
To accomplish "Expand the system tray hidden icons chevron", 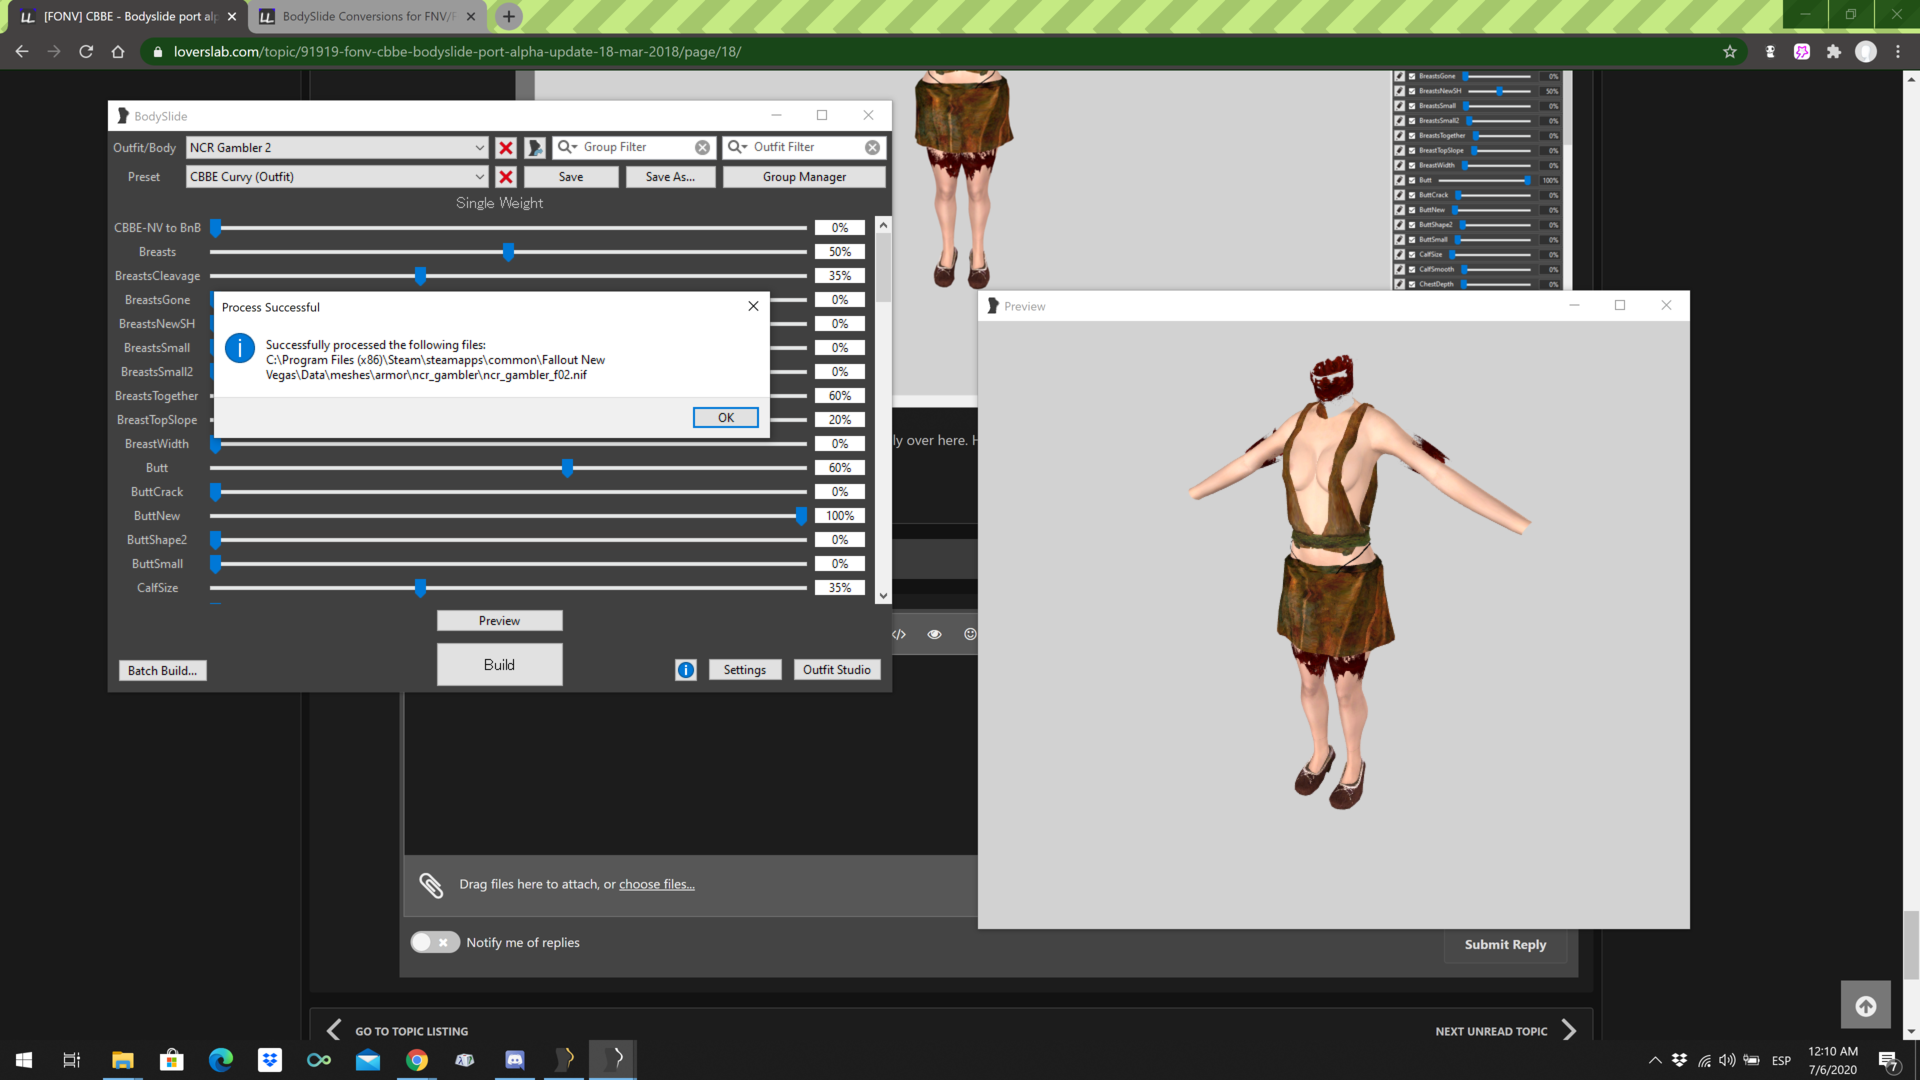I will (1655, 1060).
